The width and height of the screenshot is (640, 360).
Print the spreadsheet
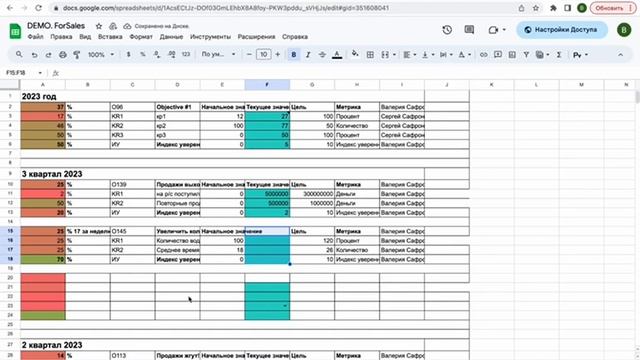click(x=62, y=55)
